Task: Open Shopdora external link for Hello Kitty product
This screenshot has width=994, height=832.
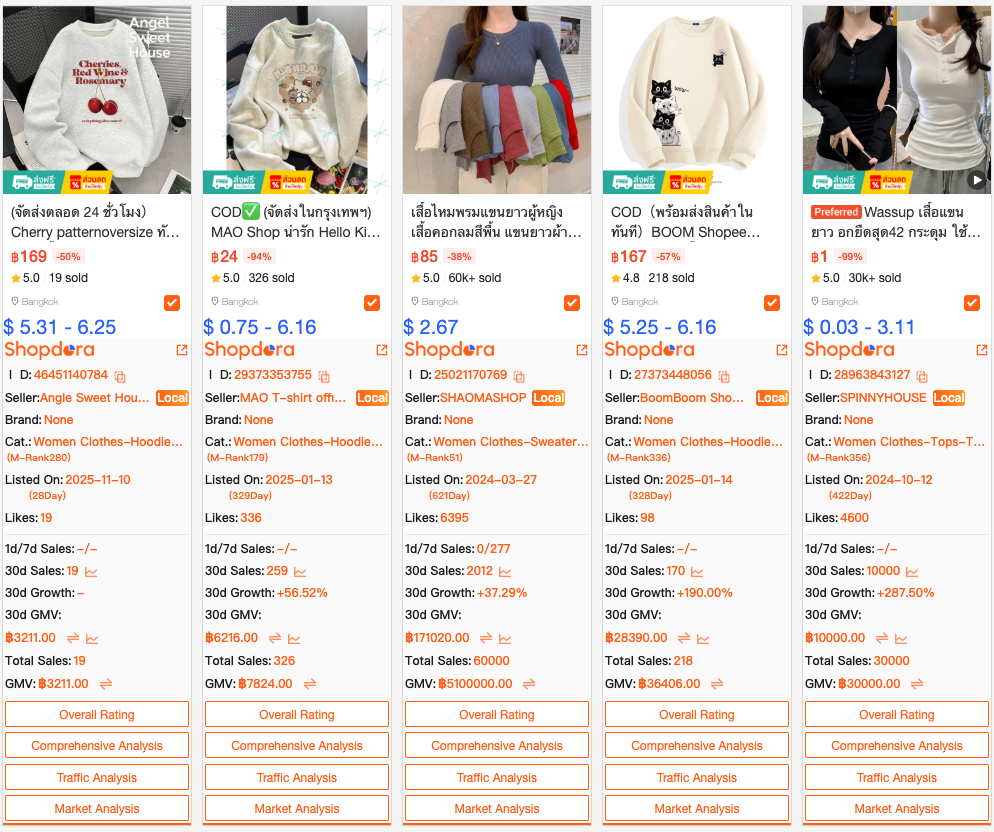Action: [x=382, y=350]
